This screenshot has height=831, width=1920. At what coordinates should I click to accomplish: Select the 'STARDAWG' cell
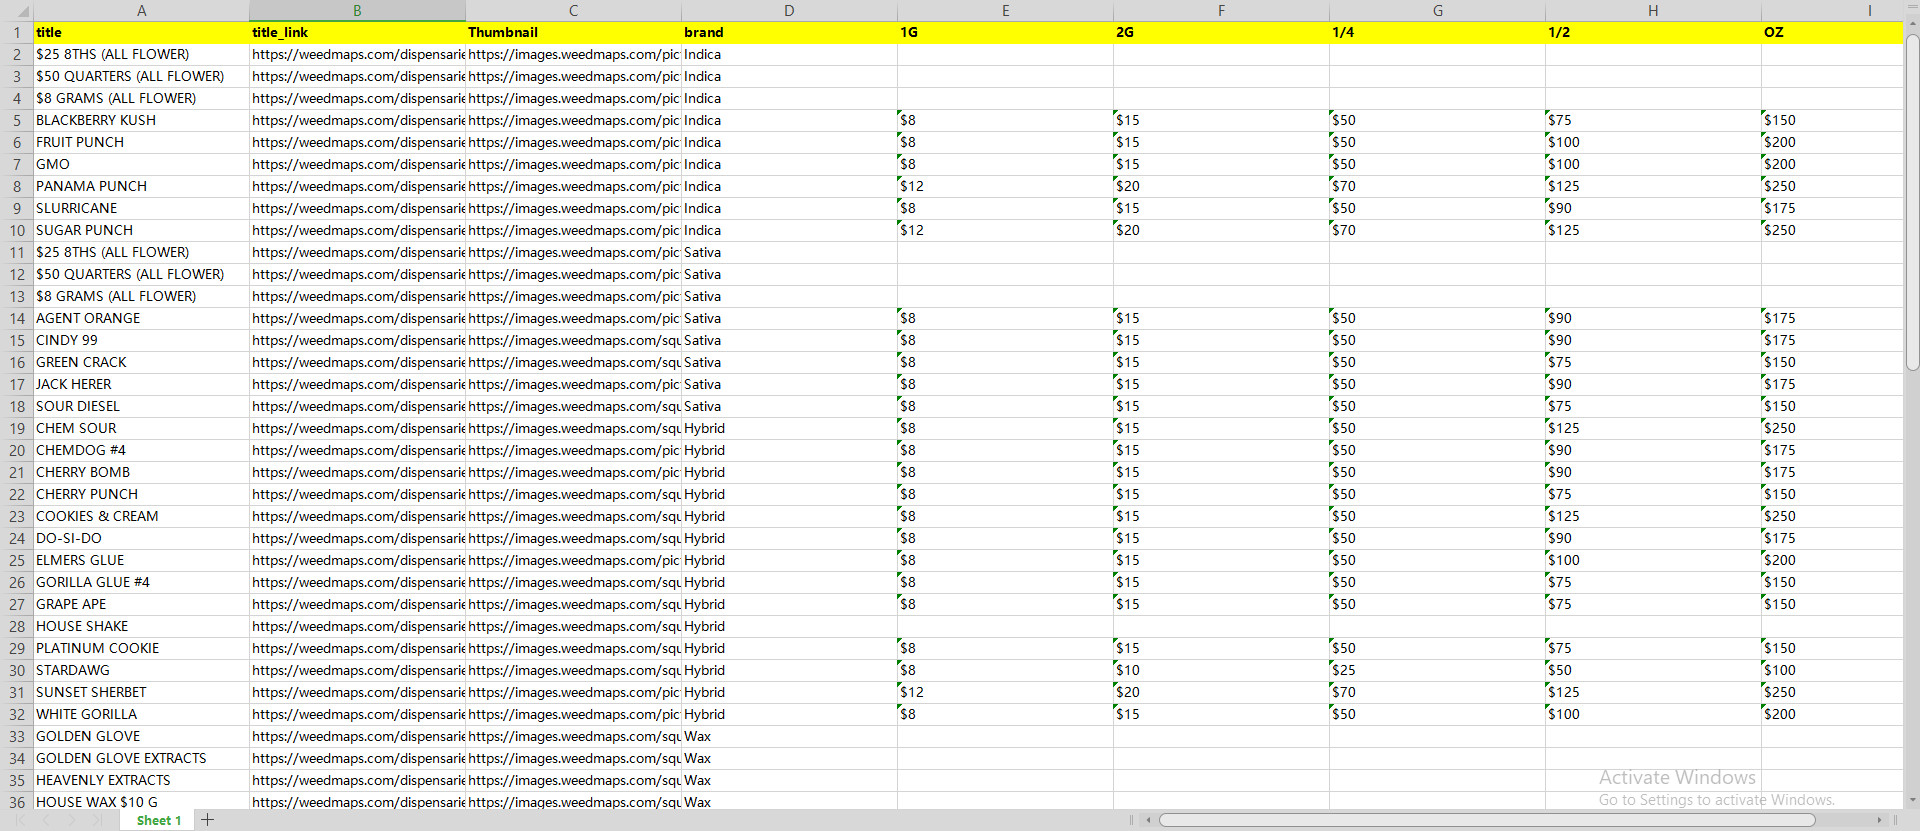[x=141, y=670]
